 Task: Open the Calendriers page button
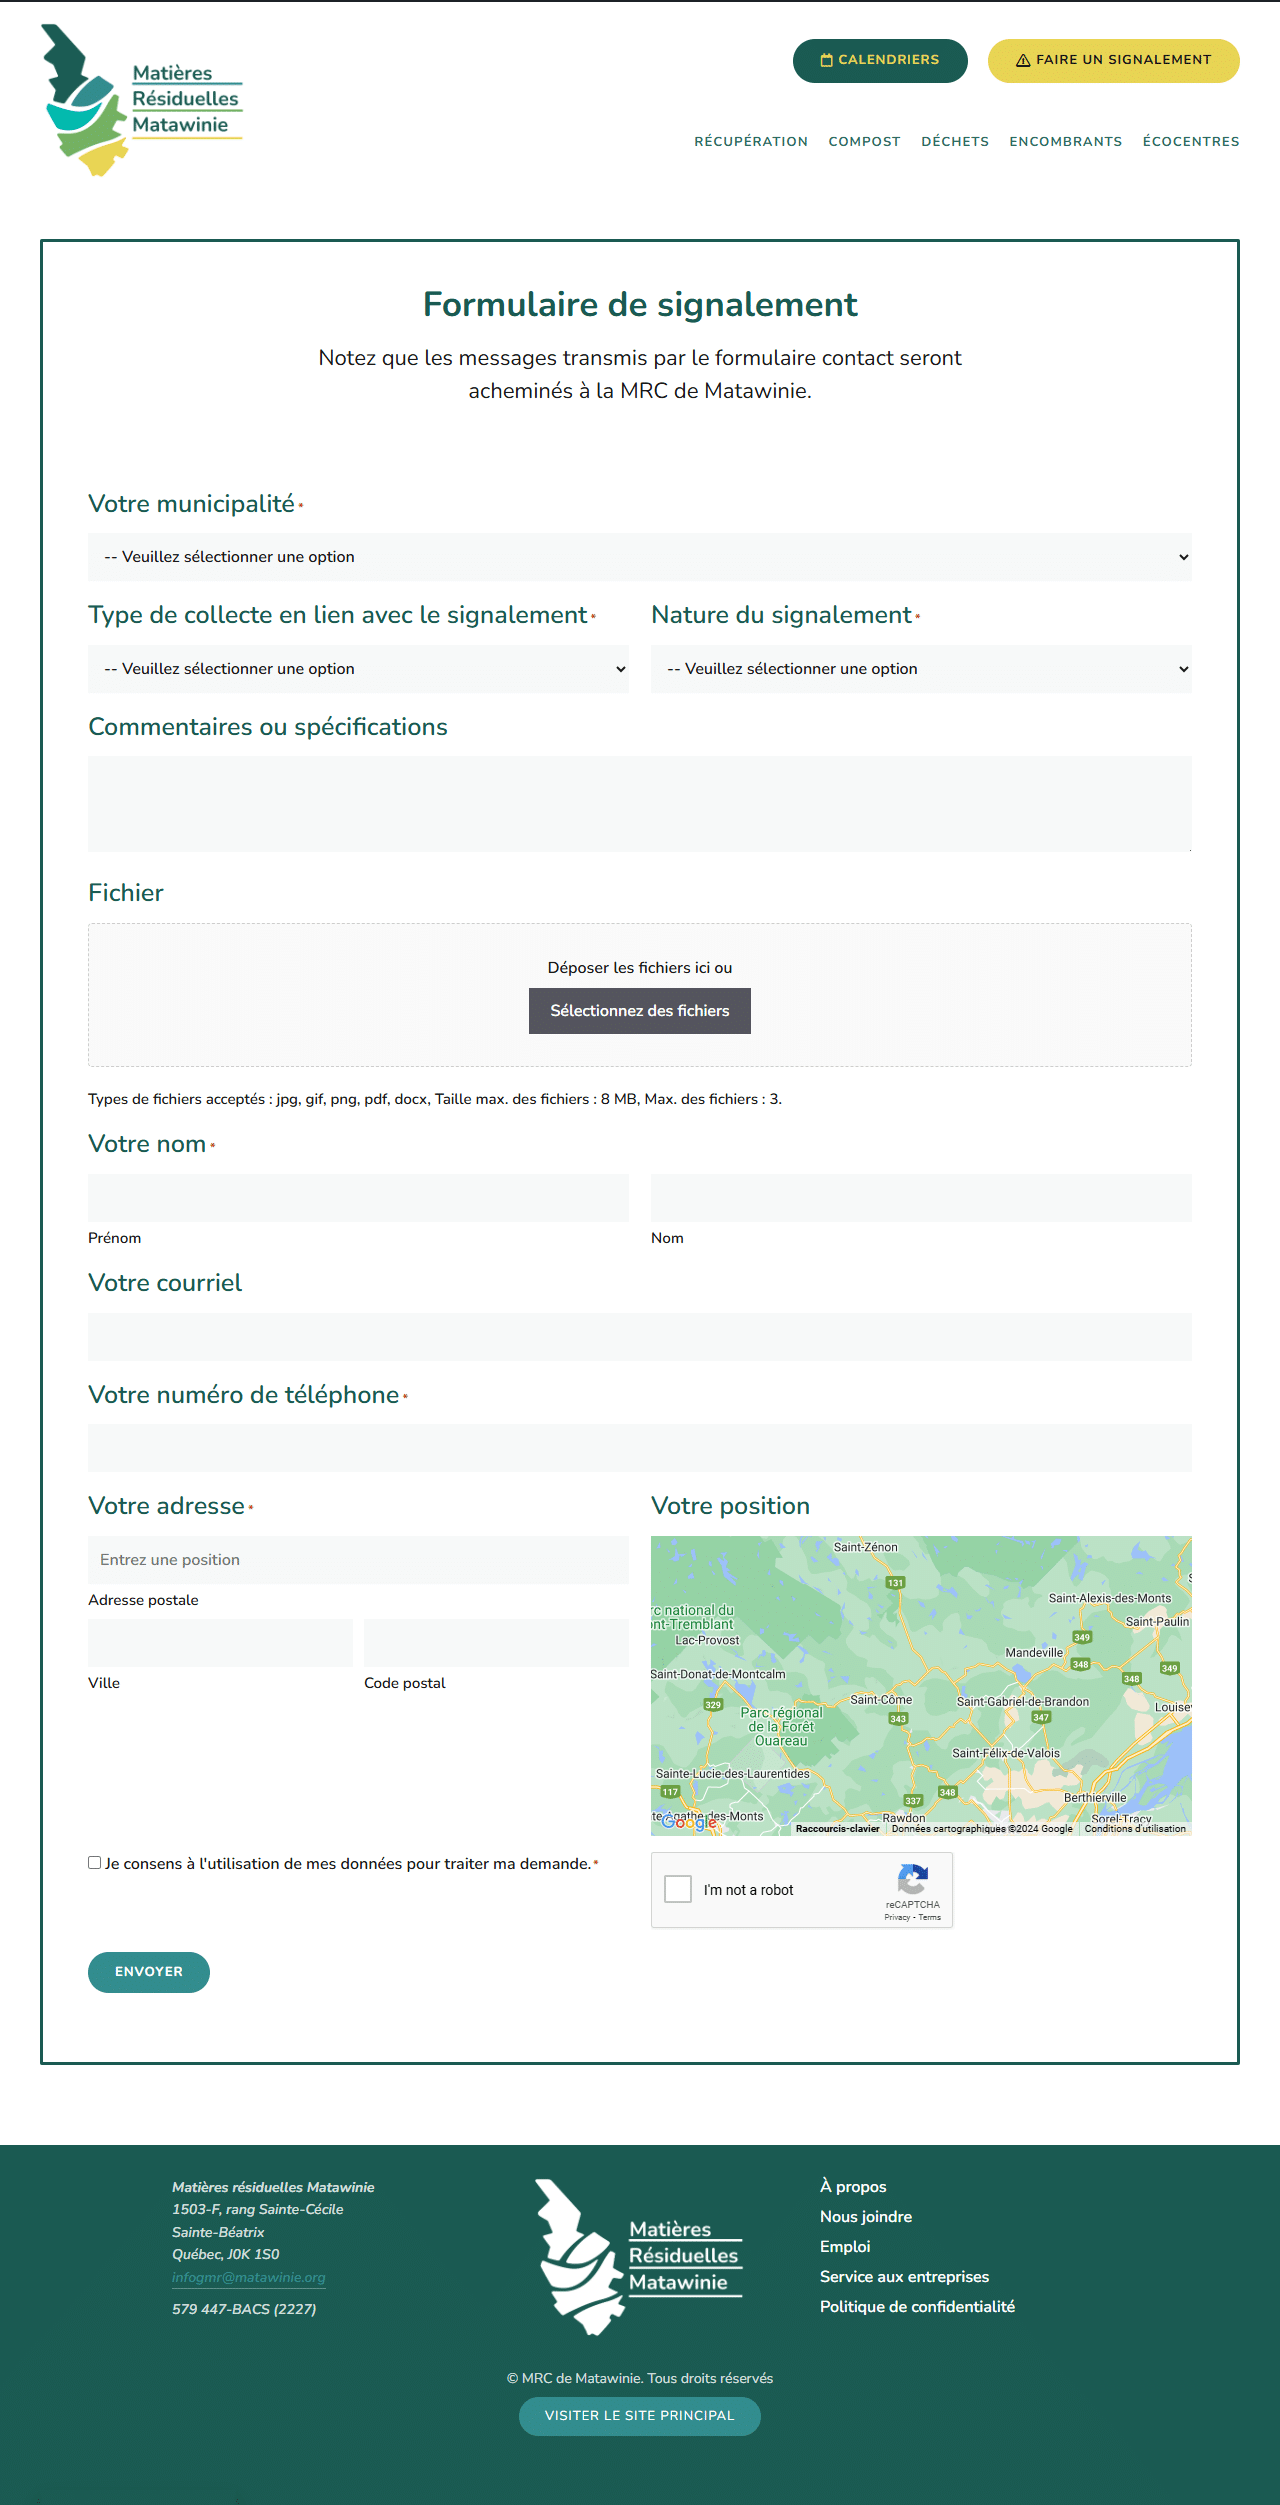[x=880, y=60]
